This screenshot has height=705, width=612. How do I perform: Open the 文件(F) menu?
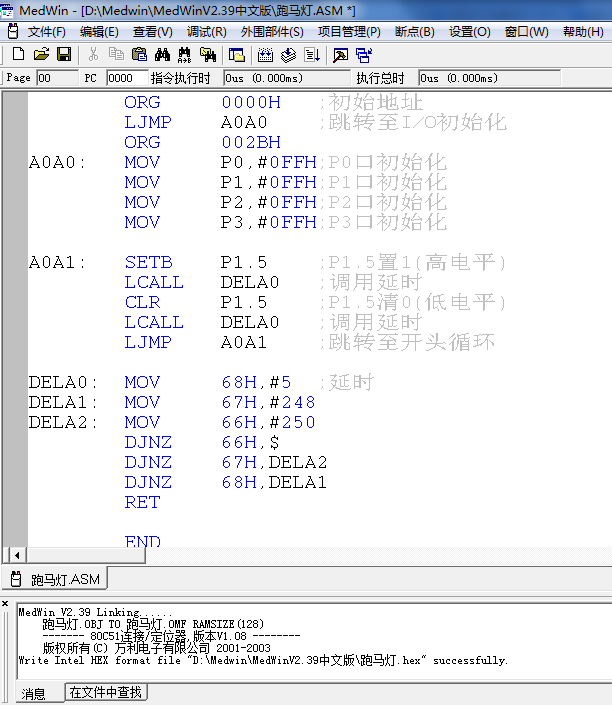tap(46, 32)
